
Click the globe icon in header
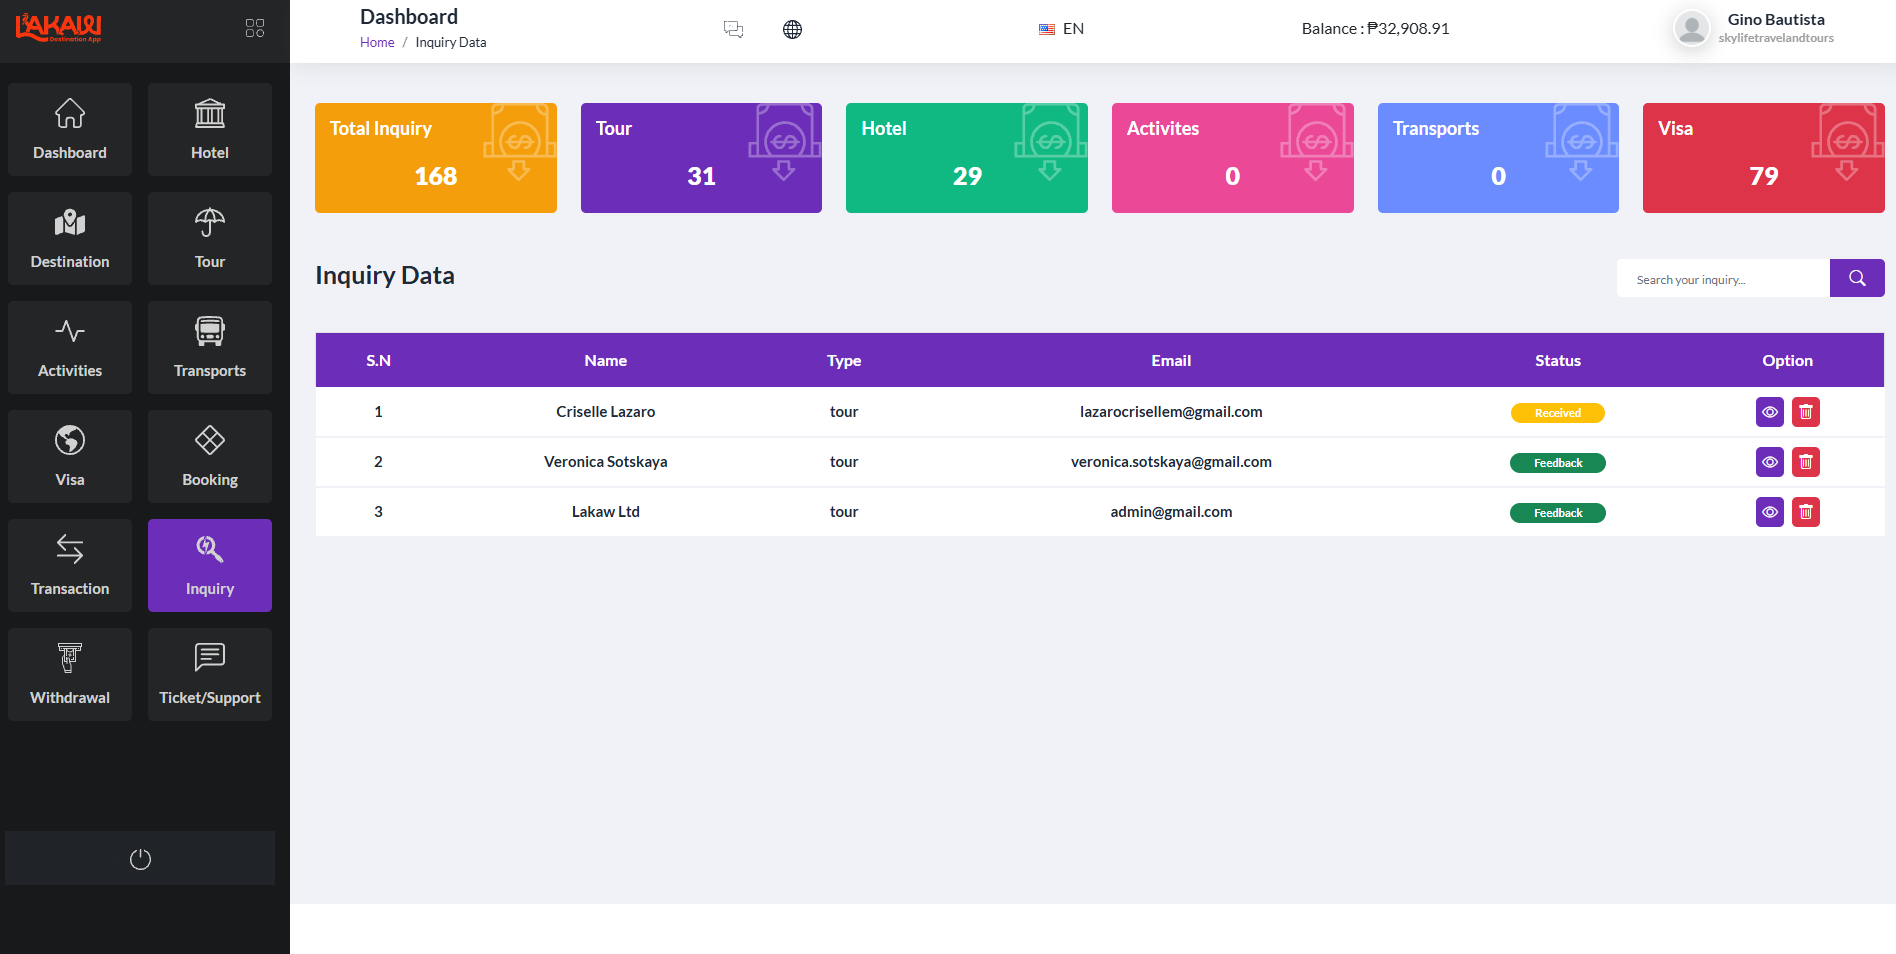click(792, 29)
